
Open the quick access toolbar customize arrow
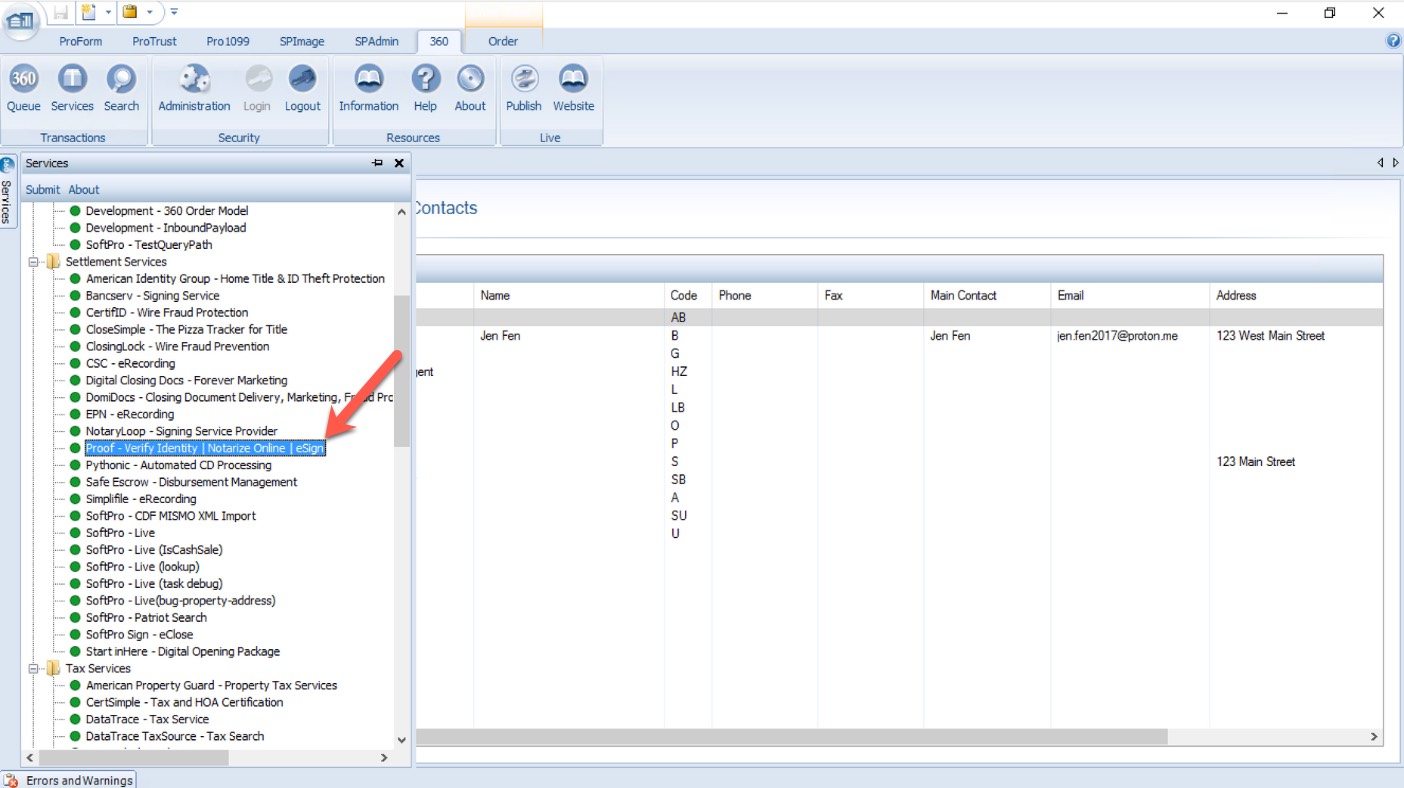(174, 12)
